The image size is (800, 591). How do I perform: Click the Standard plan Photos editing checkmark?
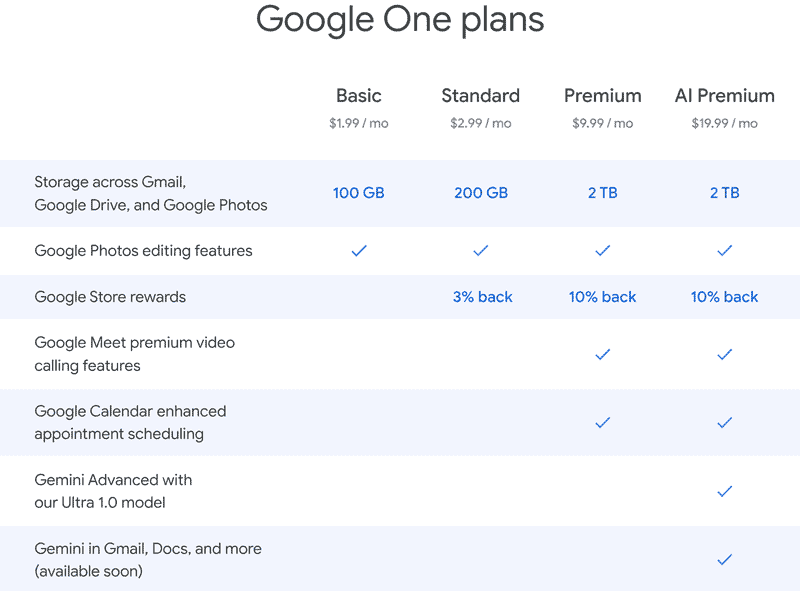pyautogui.click(x=481, y=251)
